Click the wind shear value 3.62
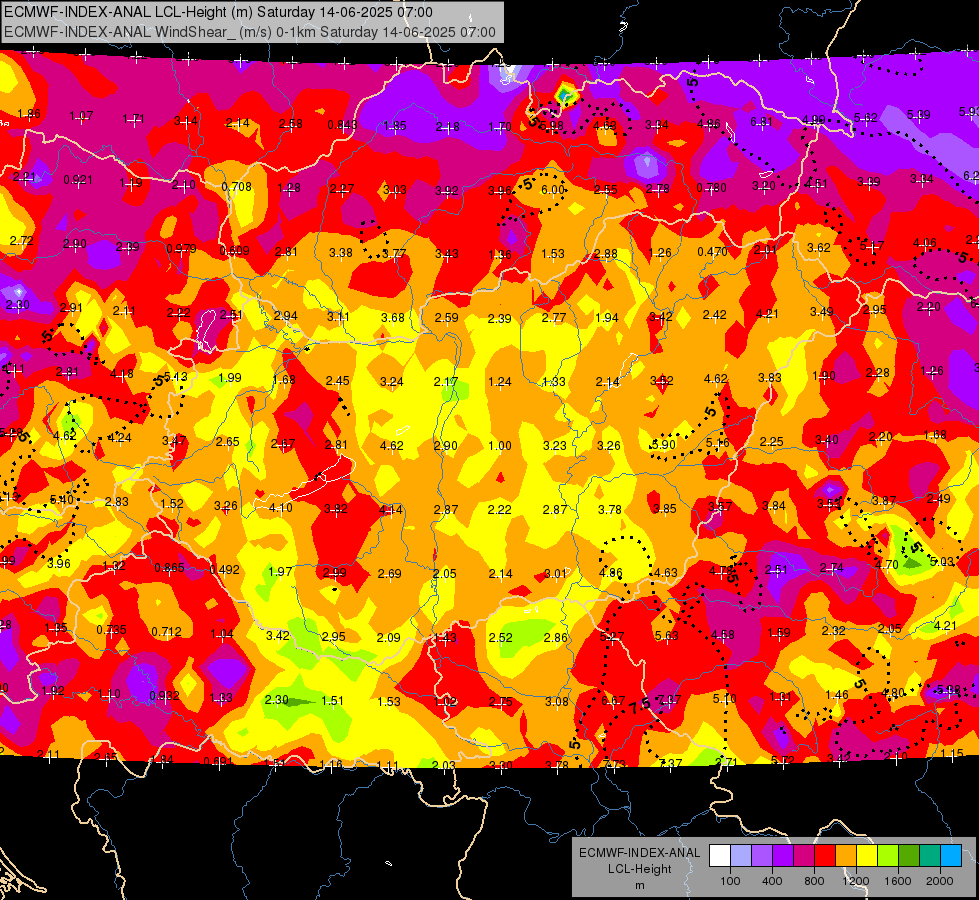Image resolution: width=979 pixels, height=900 pixels. tap(819, 248)
